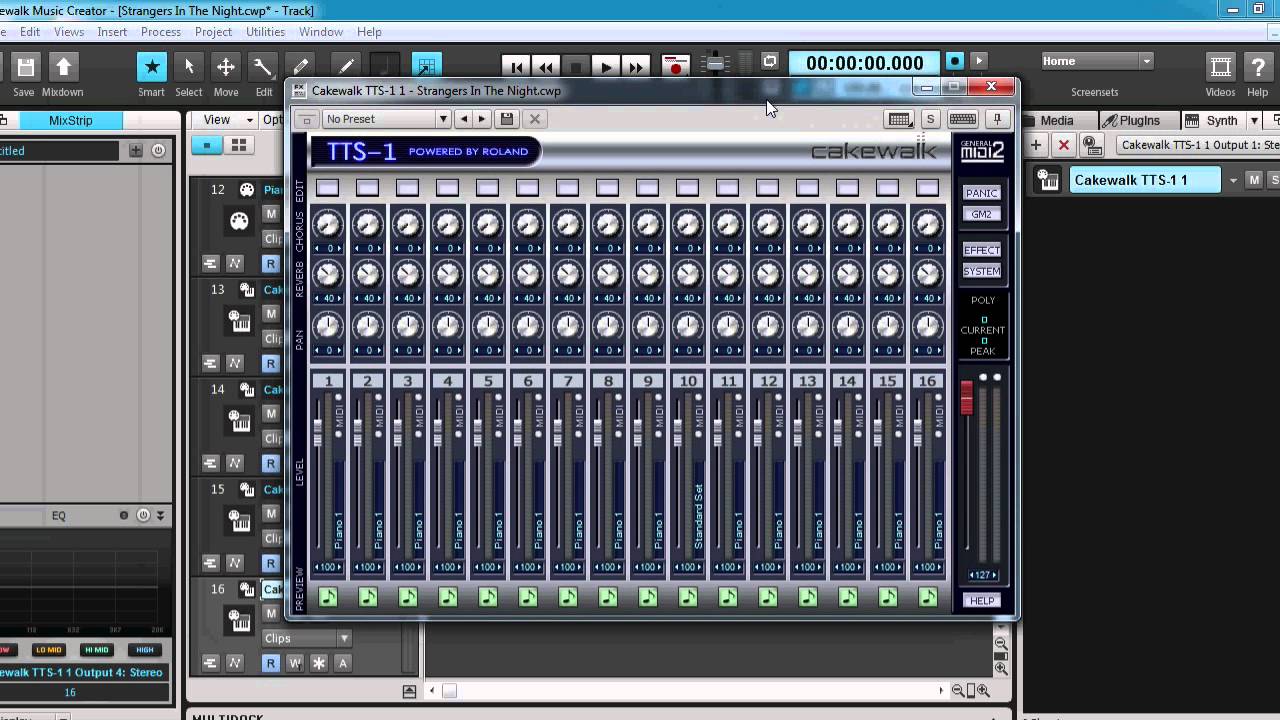Screen dimensions: 1280x720
Task: Preview the sound of part 1
Action: point(328,597)
